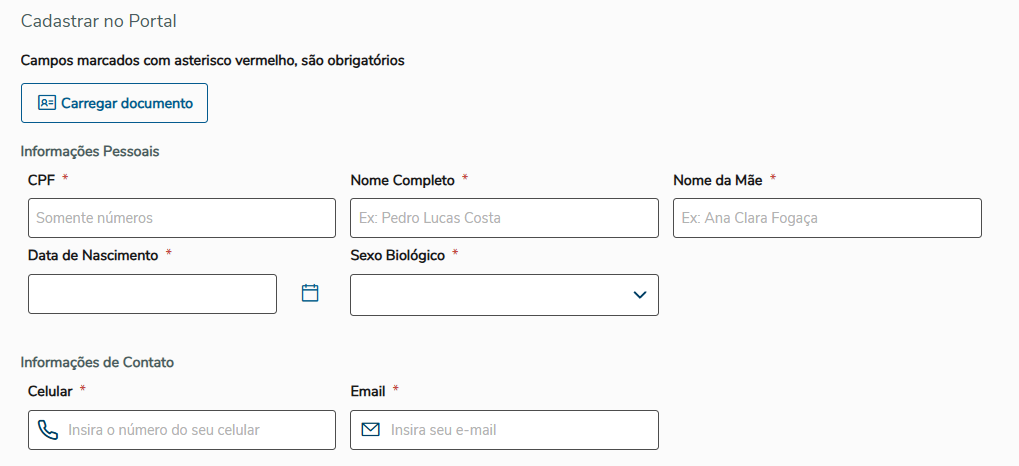Click the Nome da Mãe label

point(717,180)
